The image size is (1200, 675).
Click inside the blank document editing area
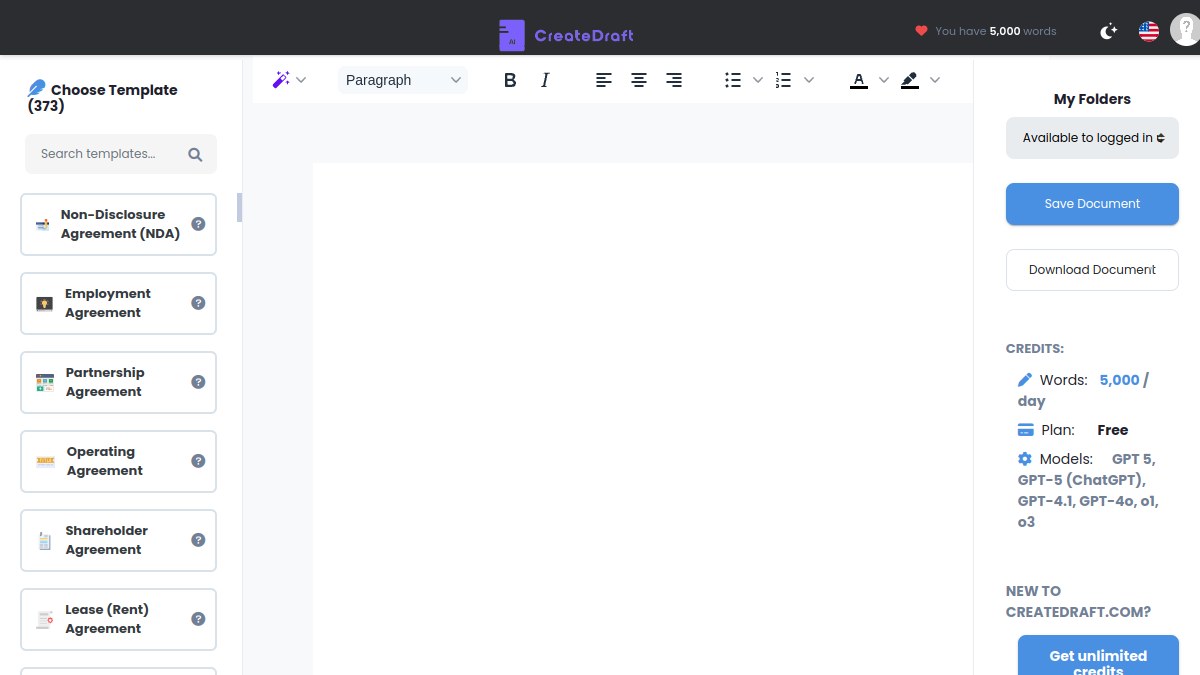[643, 418]
